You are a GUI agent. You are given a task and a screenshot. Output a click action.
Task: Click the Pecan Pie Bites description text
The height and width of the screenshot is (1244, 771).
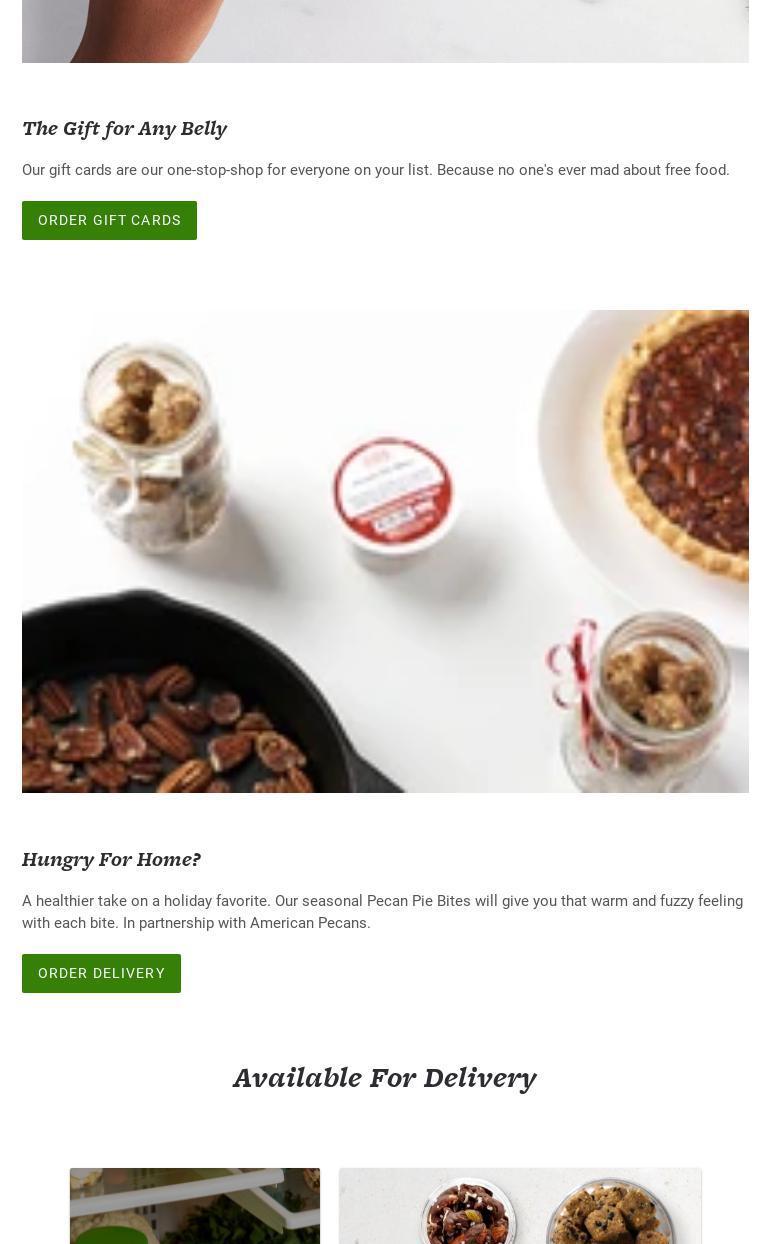point(385,912)
